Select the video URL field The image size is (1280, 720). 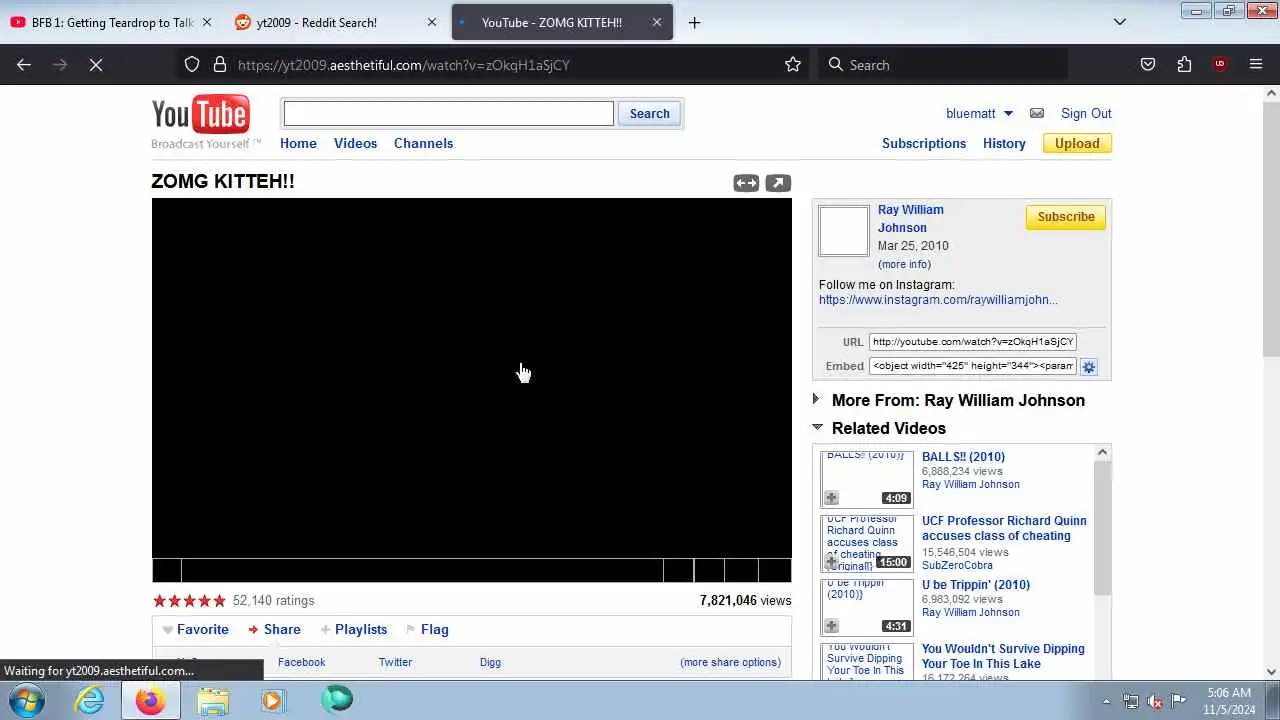[973, 341]
